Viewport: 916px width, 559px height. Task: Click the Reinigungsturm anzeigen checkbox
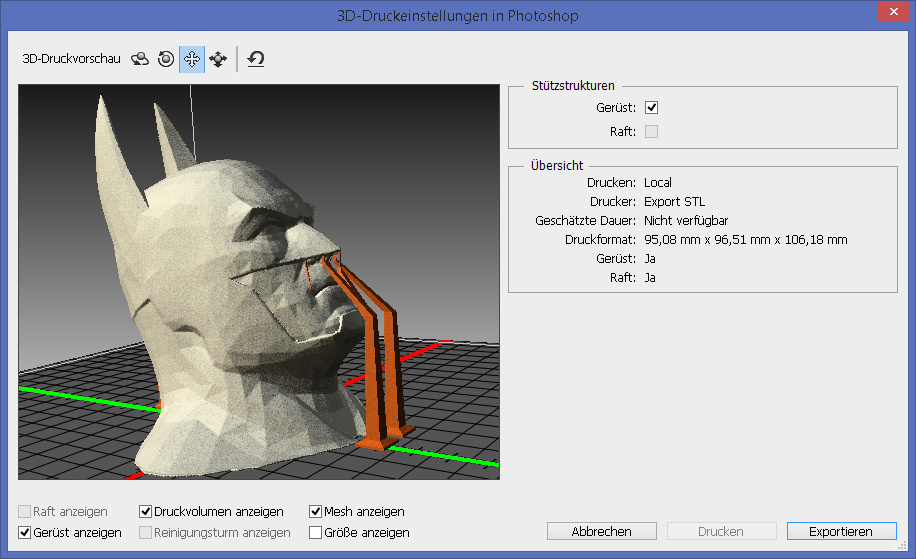[x=146, y=533]
